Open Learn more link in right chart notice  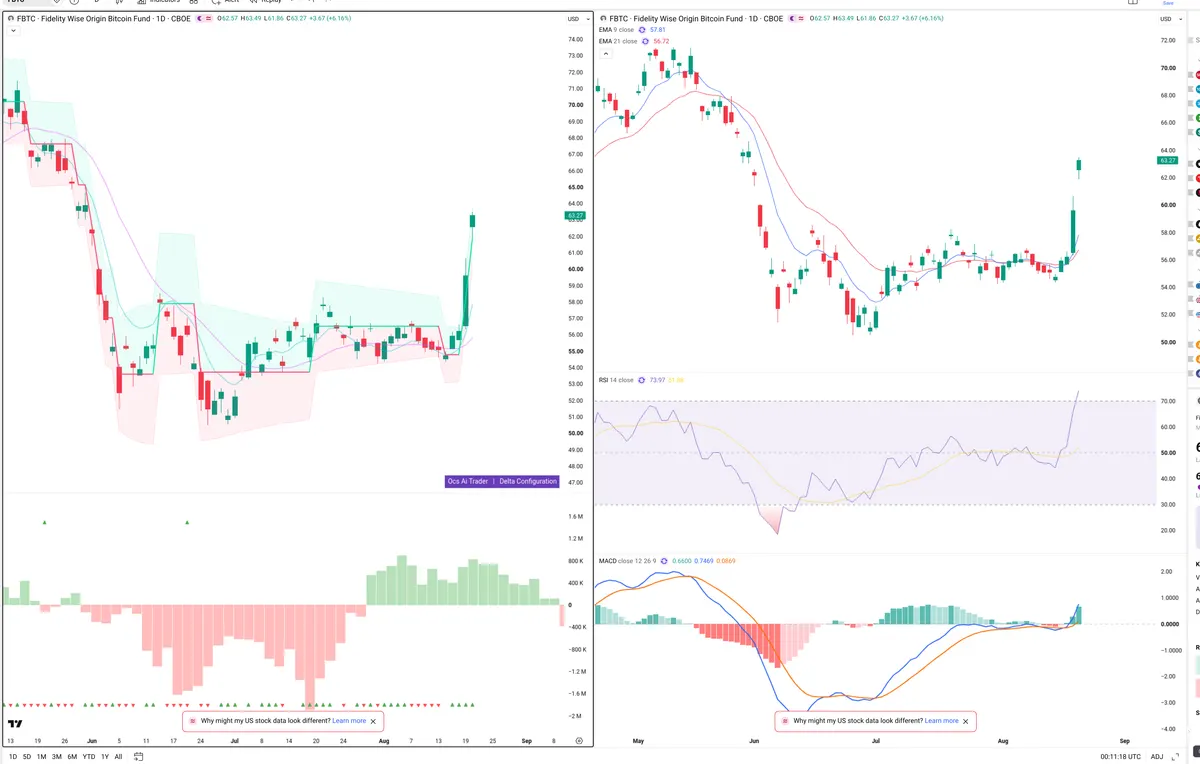click(x=941, y=720)
